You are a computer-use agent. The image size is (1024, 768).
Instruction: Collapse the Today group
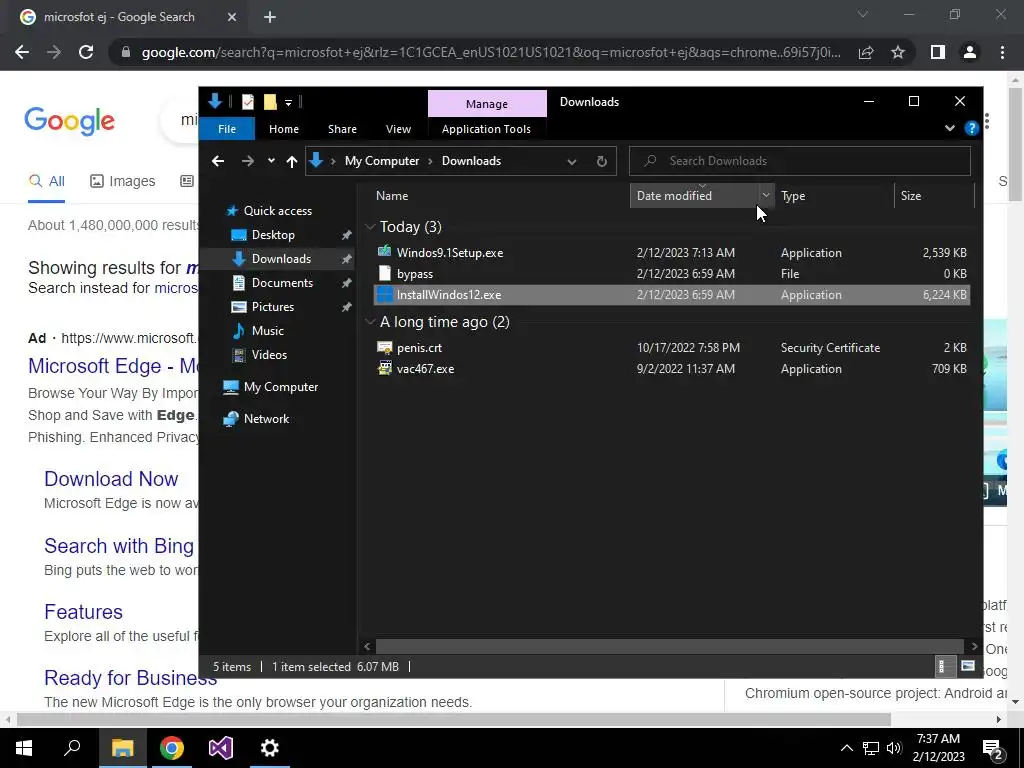(x=370, y=227)
